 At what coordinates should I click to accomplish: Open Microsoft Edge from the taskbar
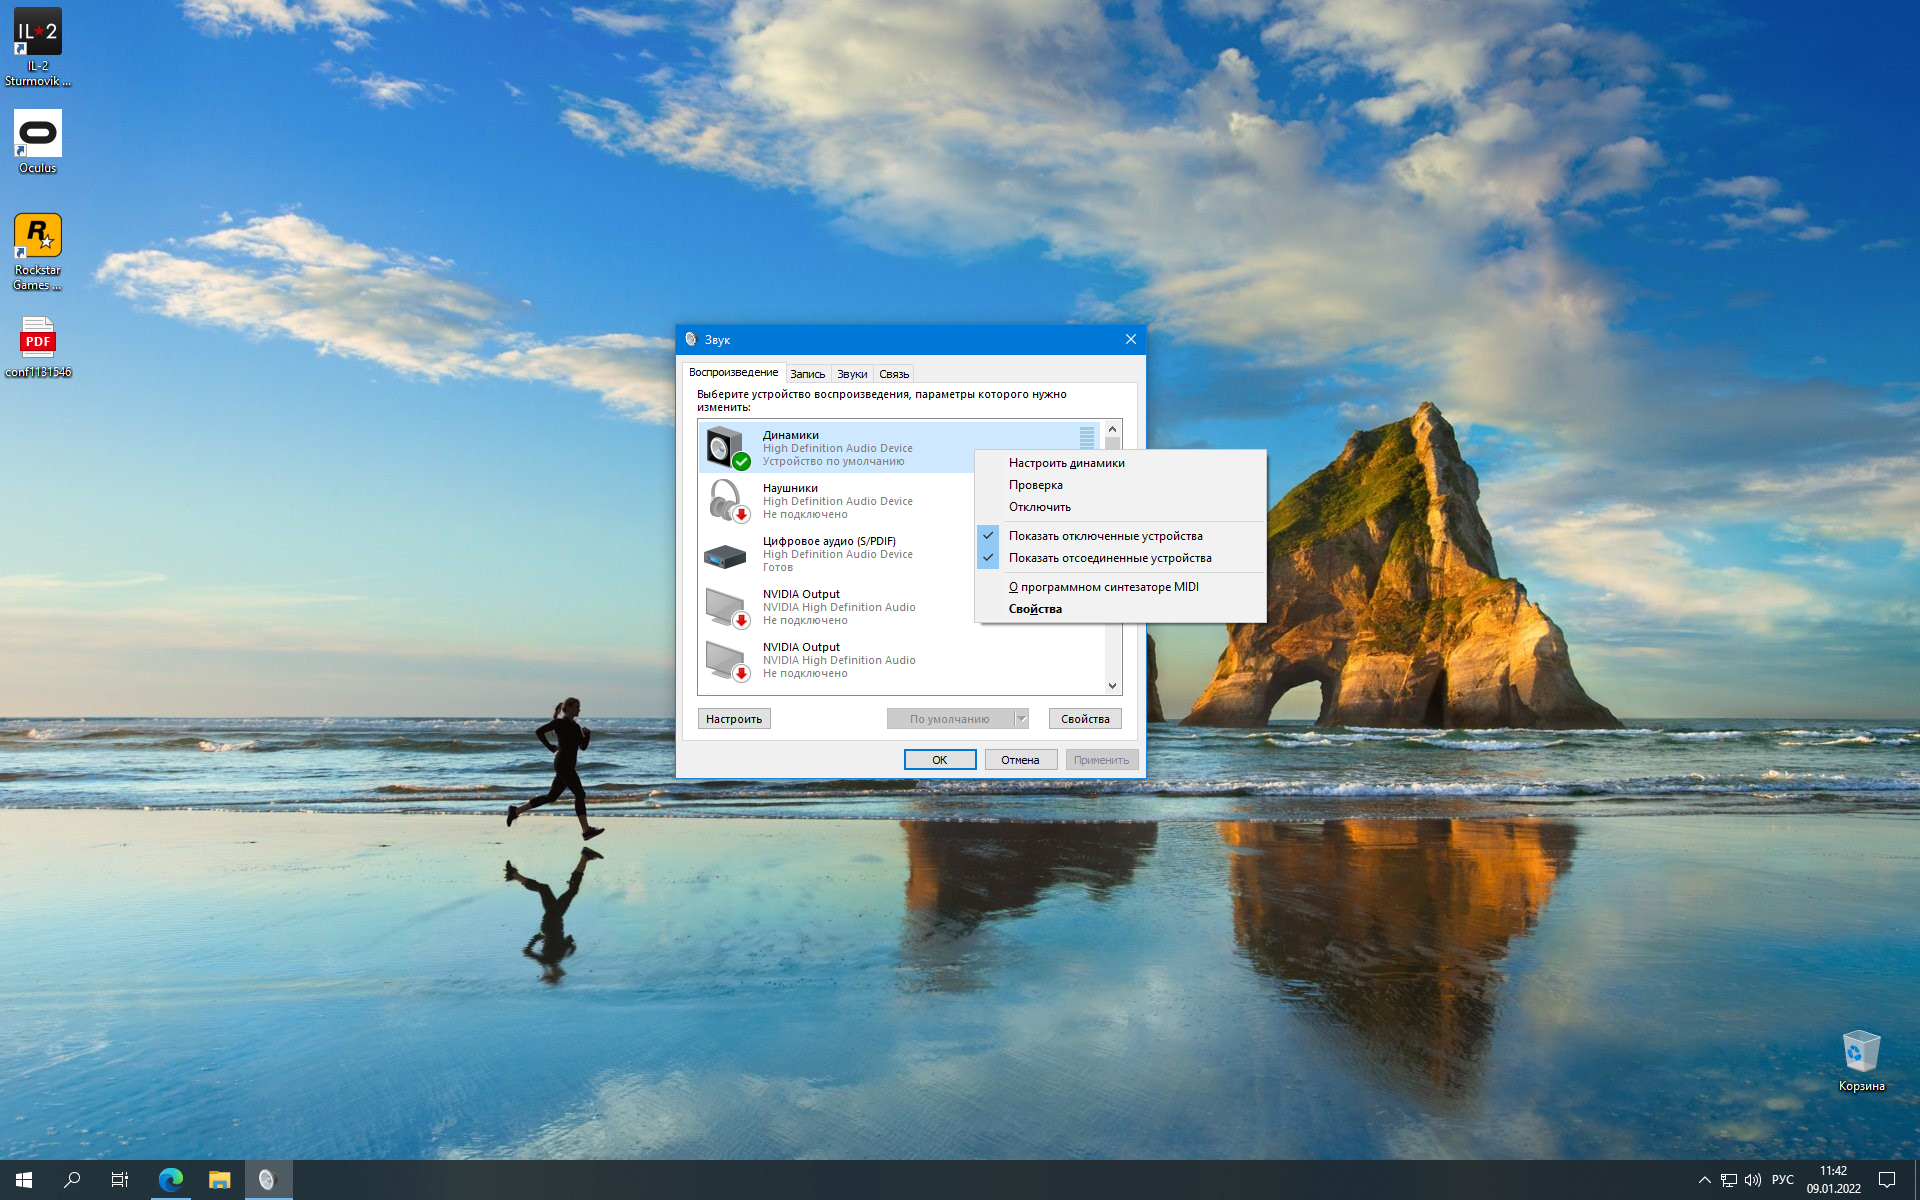click(x=170, y=1180)
